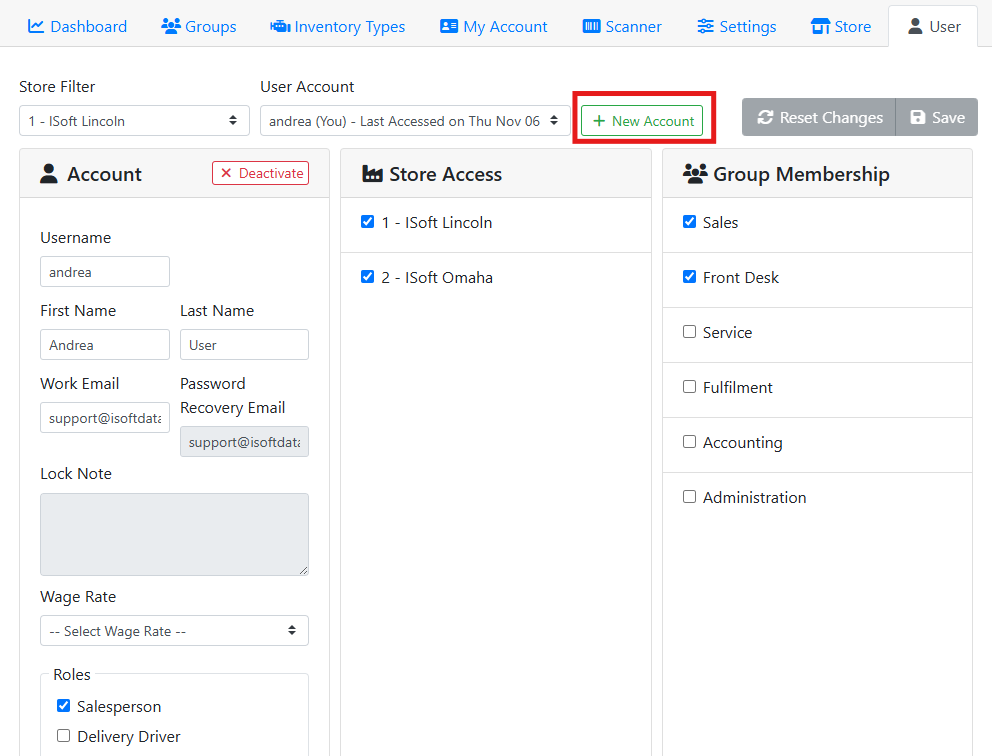Viewport: 992px width, 756px height.
Task: Click the Reset Changes button
Action: tap(819, 117)
